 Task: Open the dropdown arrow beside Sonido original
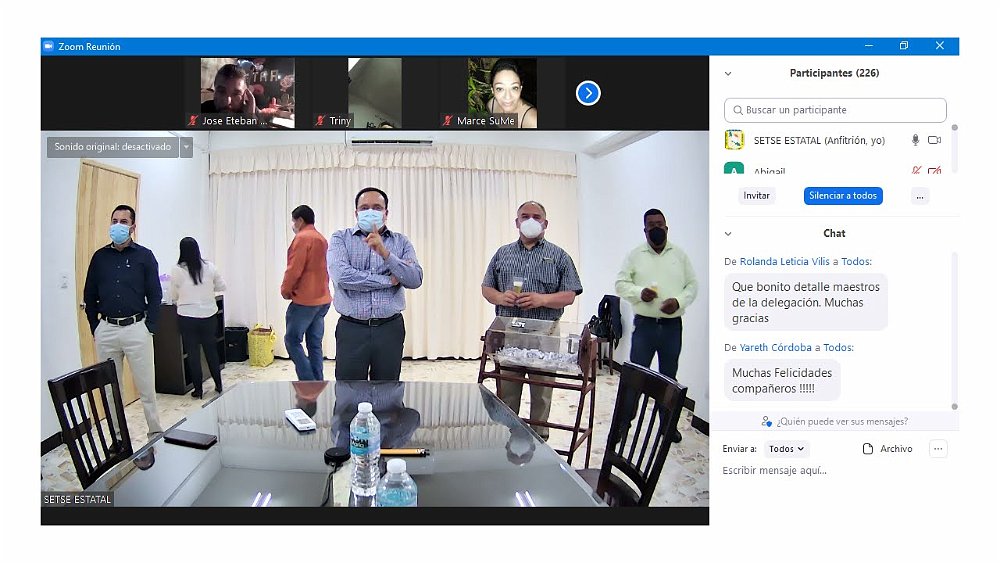click(x=186, y=147)
